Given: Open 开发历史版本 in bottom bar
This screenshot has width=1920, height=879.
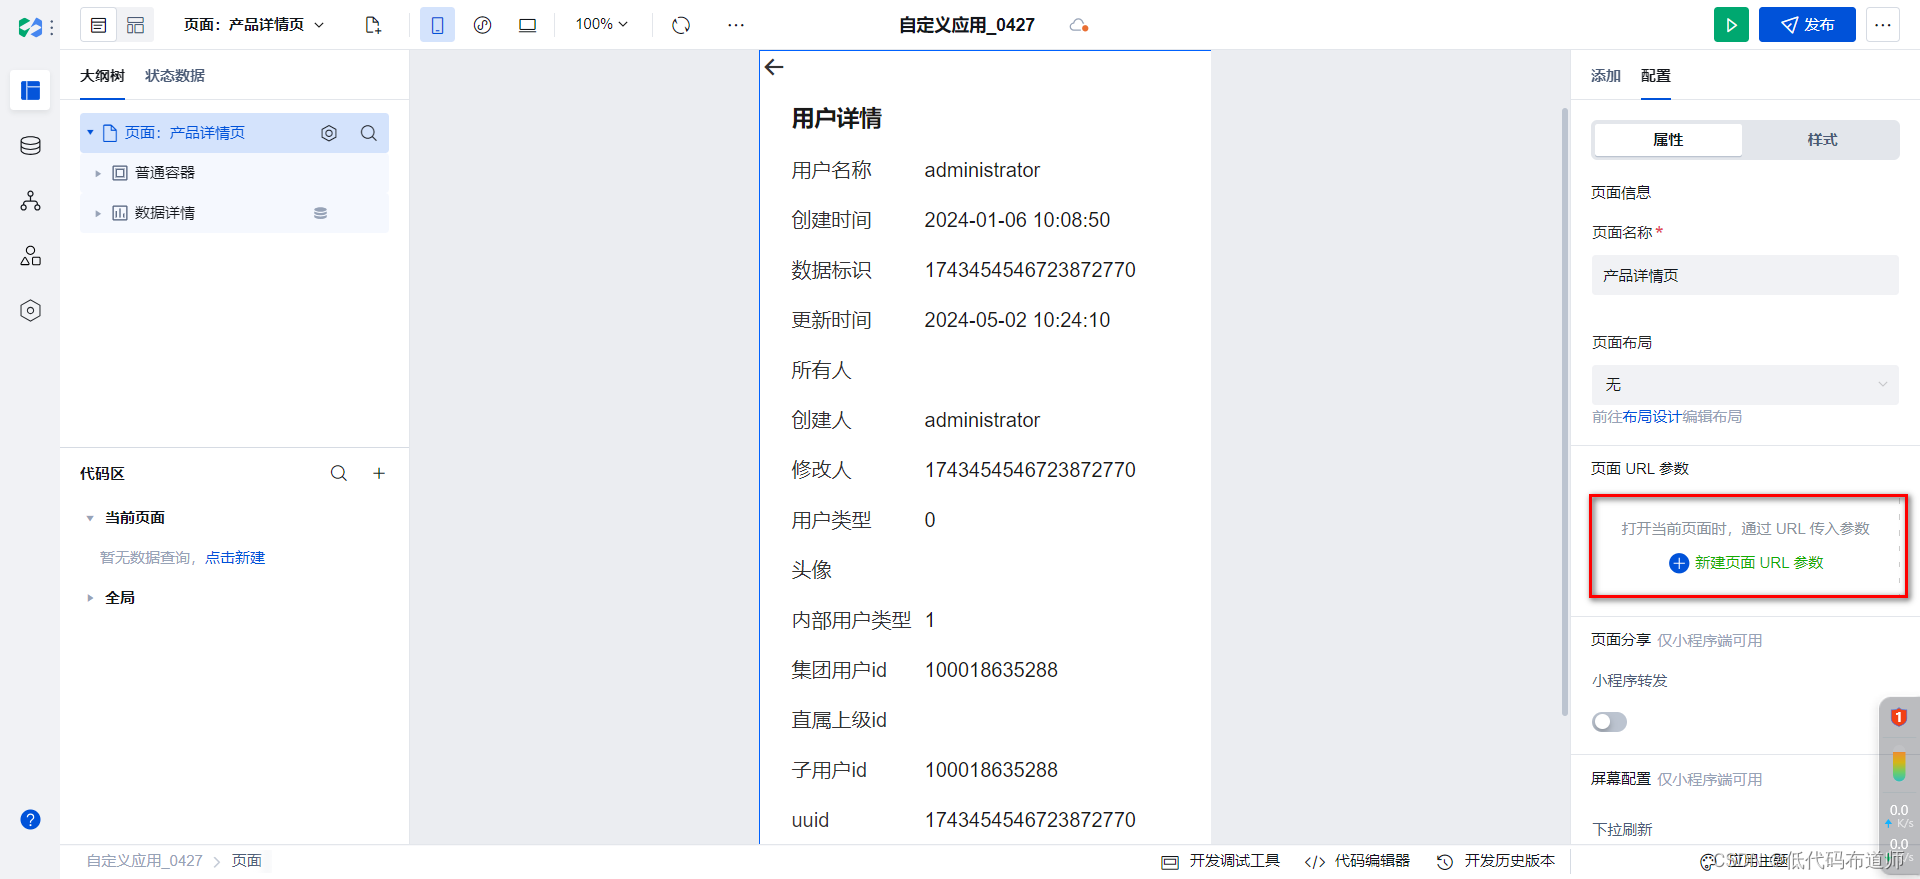Looking at the screenshot, I should pyautogui.click(x=1496, y=861).
